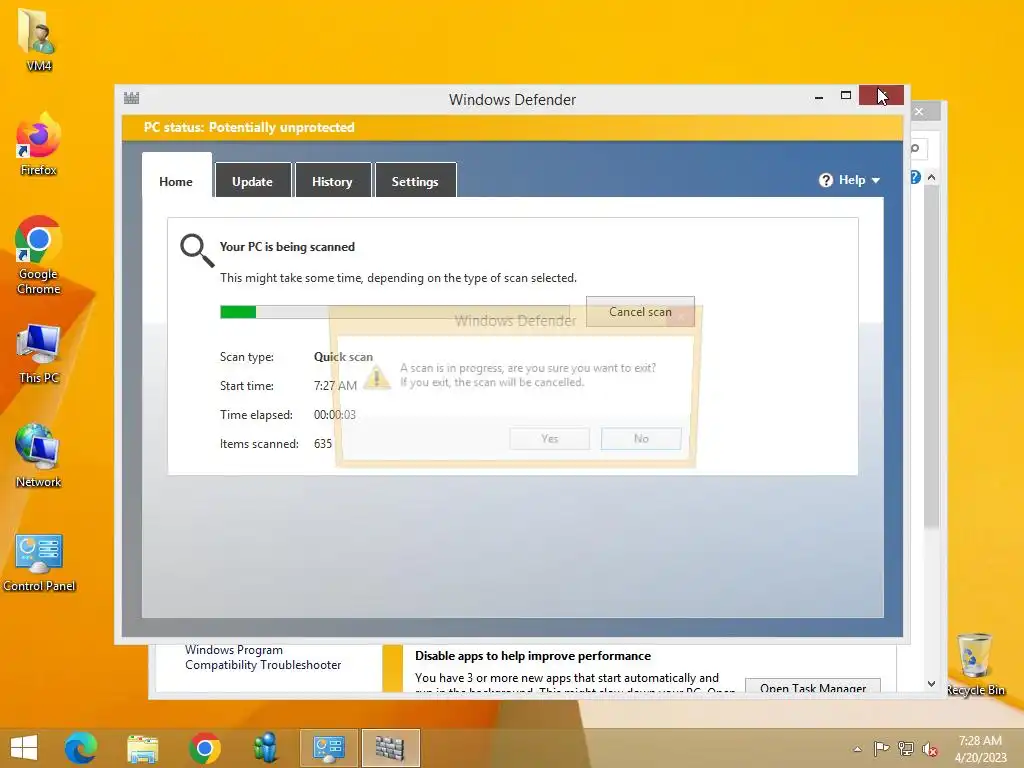Click the muted volume tray icon
This screenshot has width=1024, height=768.
coord(930,749)
